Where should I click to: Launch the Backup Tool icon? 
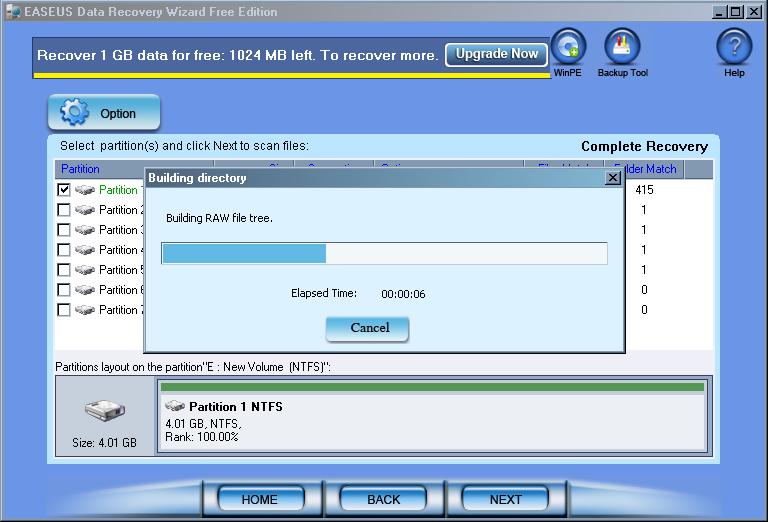pyautogui.click(x=622, y=48)
